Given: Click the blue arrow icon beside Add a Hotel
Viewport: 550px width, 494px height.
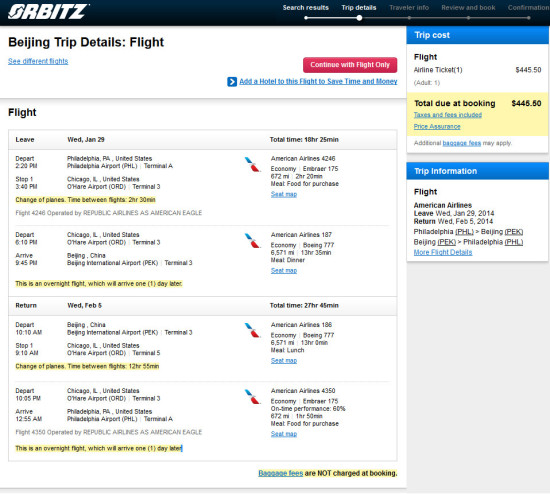Looking at the screenshot, I should [232, 82].
